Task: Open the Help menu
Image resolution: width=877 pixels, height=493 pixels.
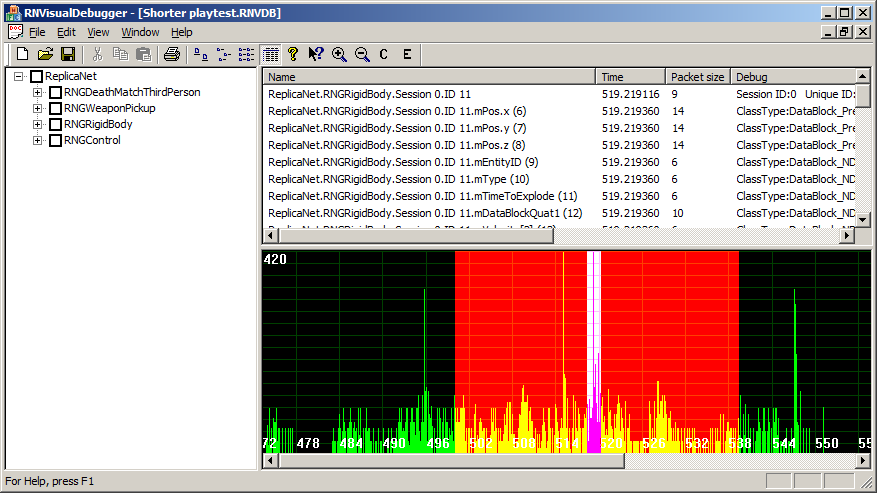Action: click(x=182, y=32)
